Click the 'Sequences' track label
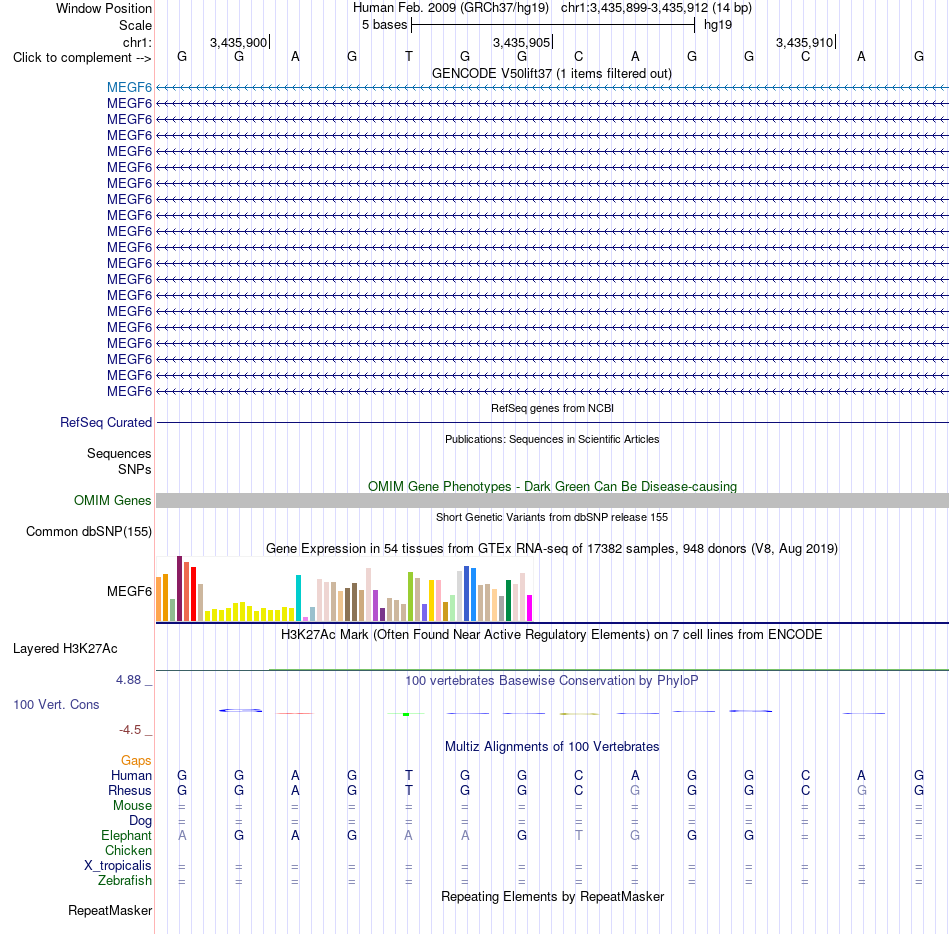 click(x=119, y=453)
